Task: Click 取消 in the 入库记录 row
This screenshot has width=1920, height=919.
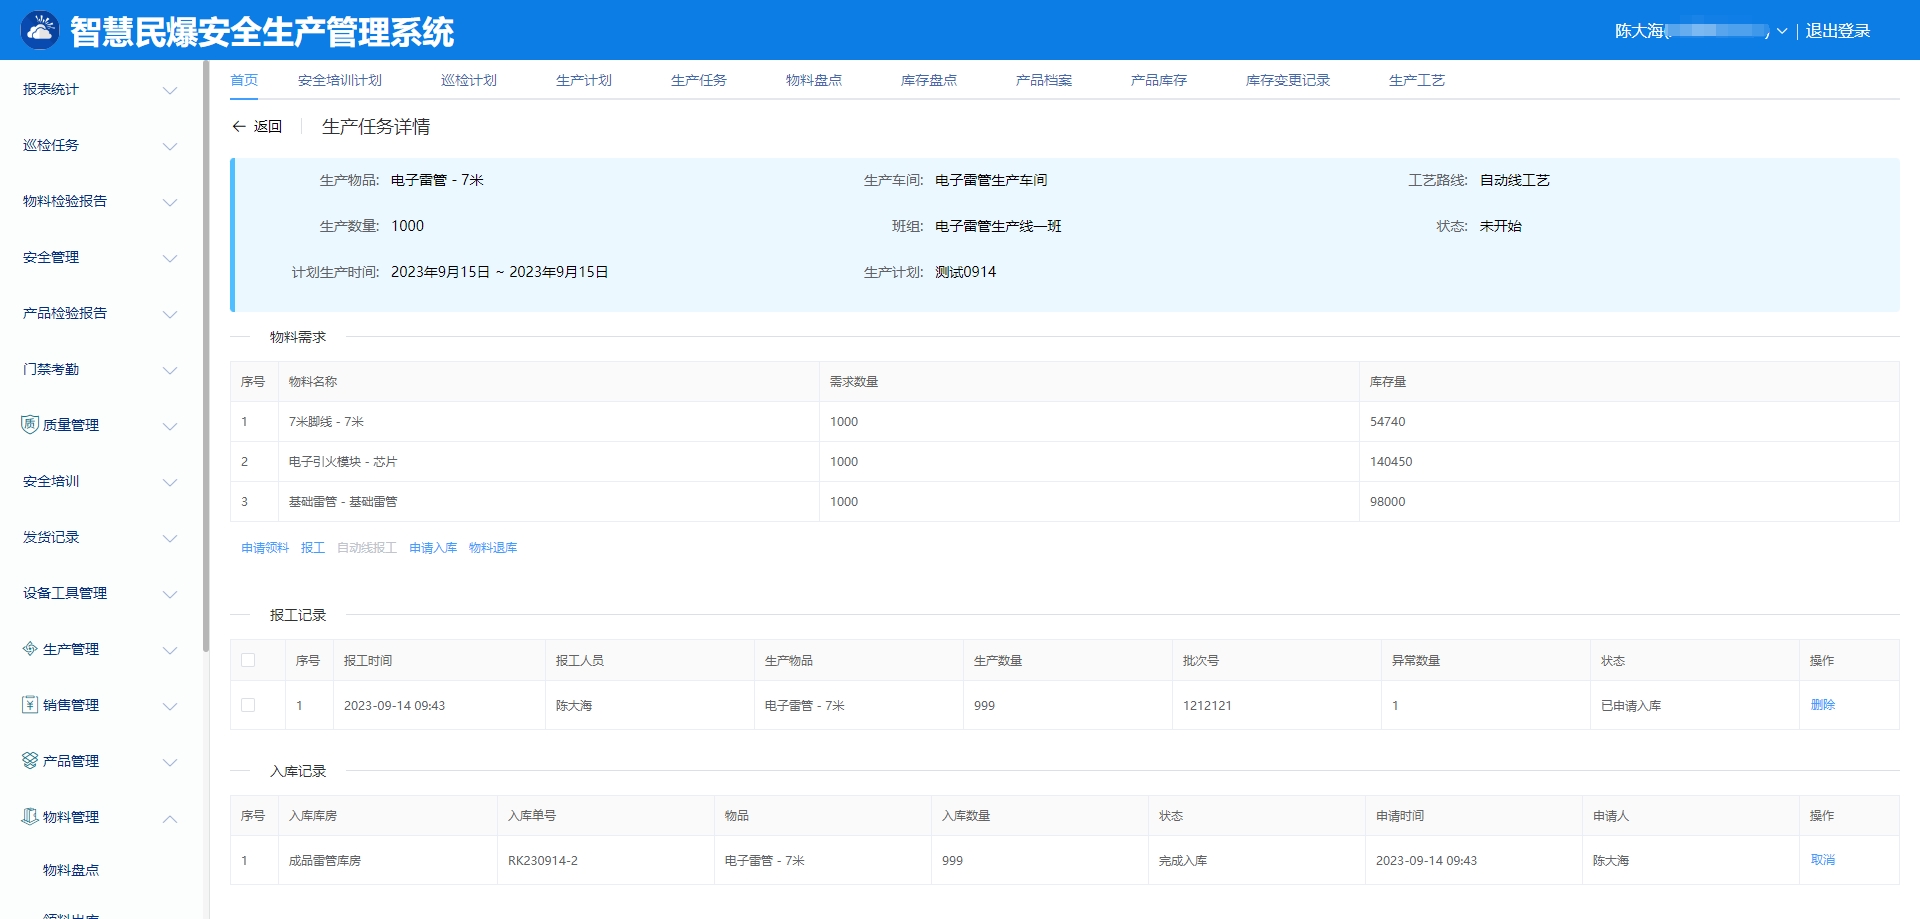Action: (x=1823, y=859)
